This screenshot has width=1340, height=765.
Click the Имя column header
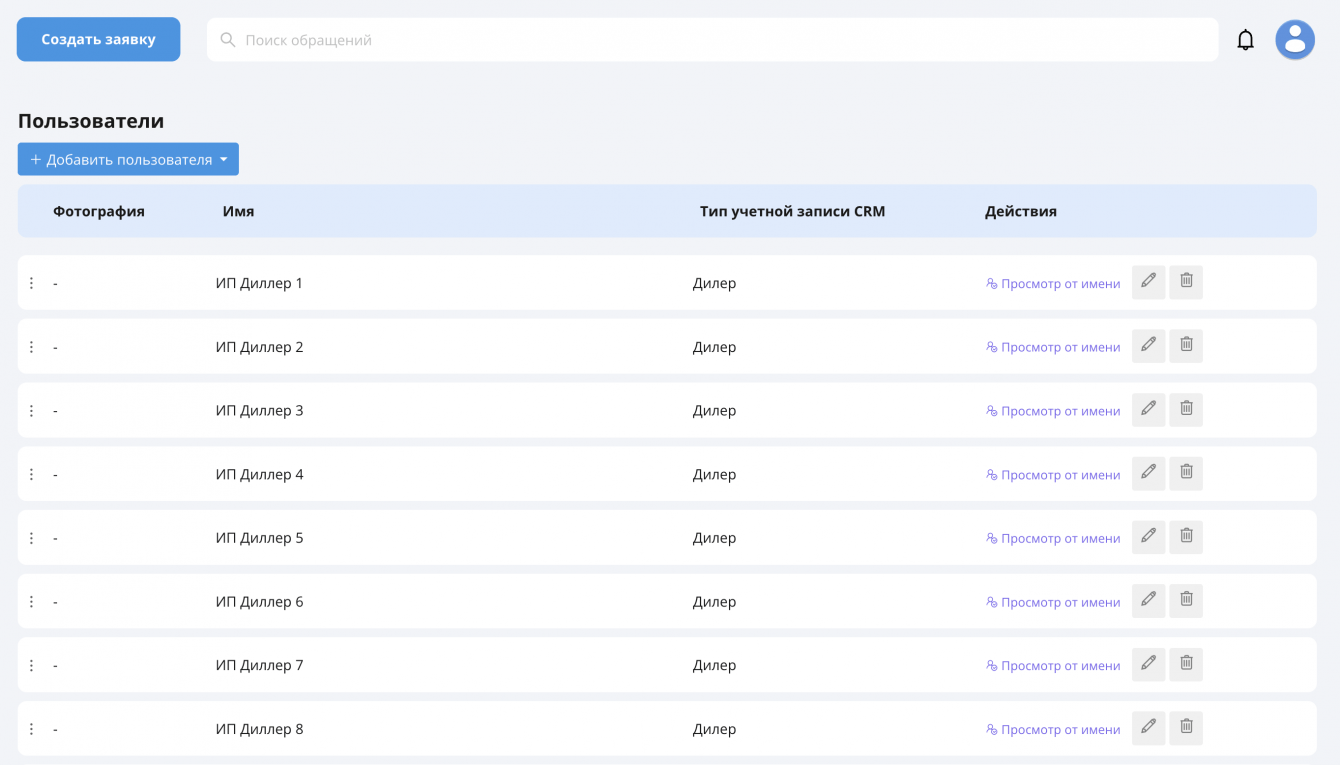(x=238, y=211)
